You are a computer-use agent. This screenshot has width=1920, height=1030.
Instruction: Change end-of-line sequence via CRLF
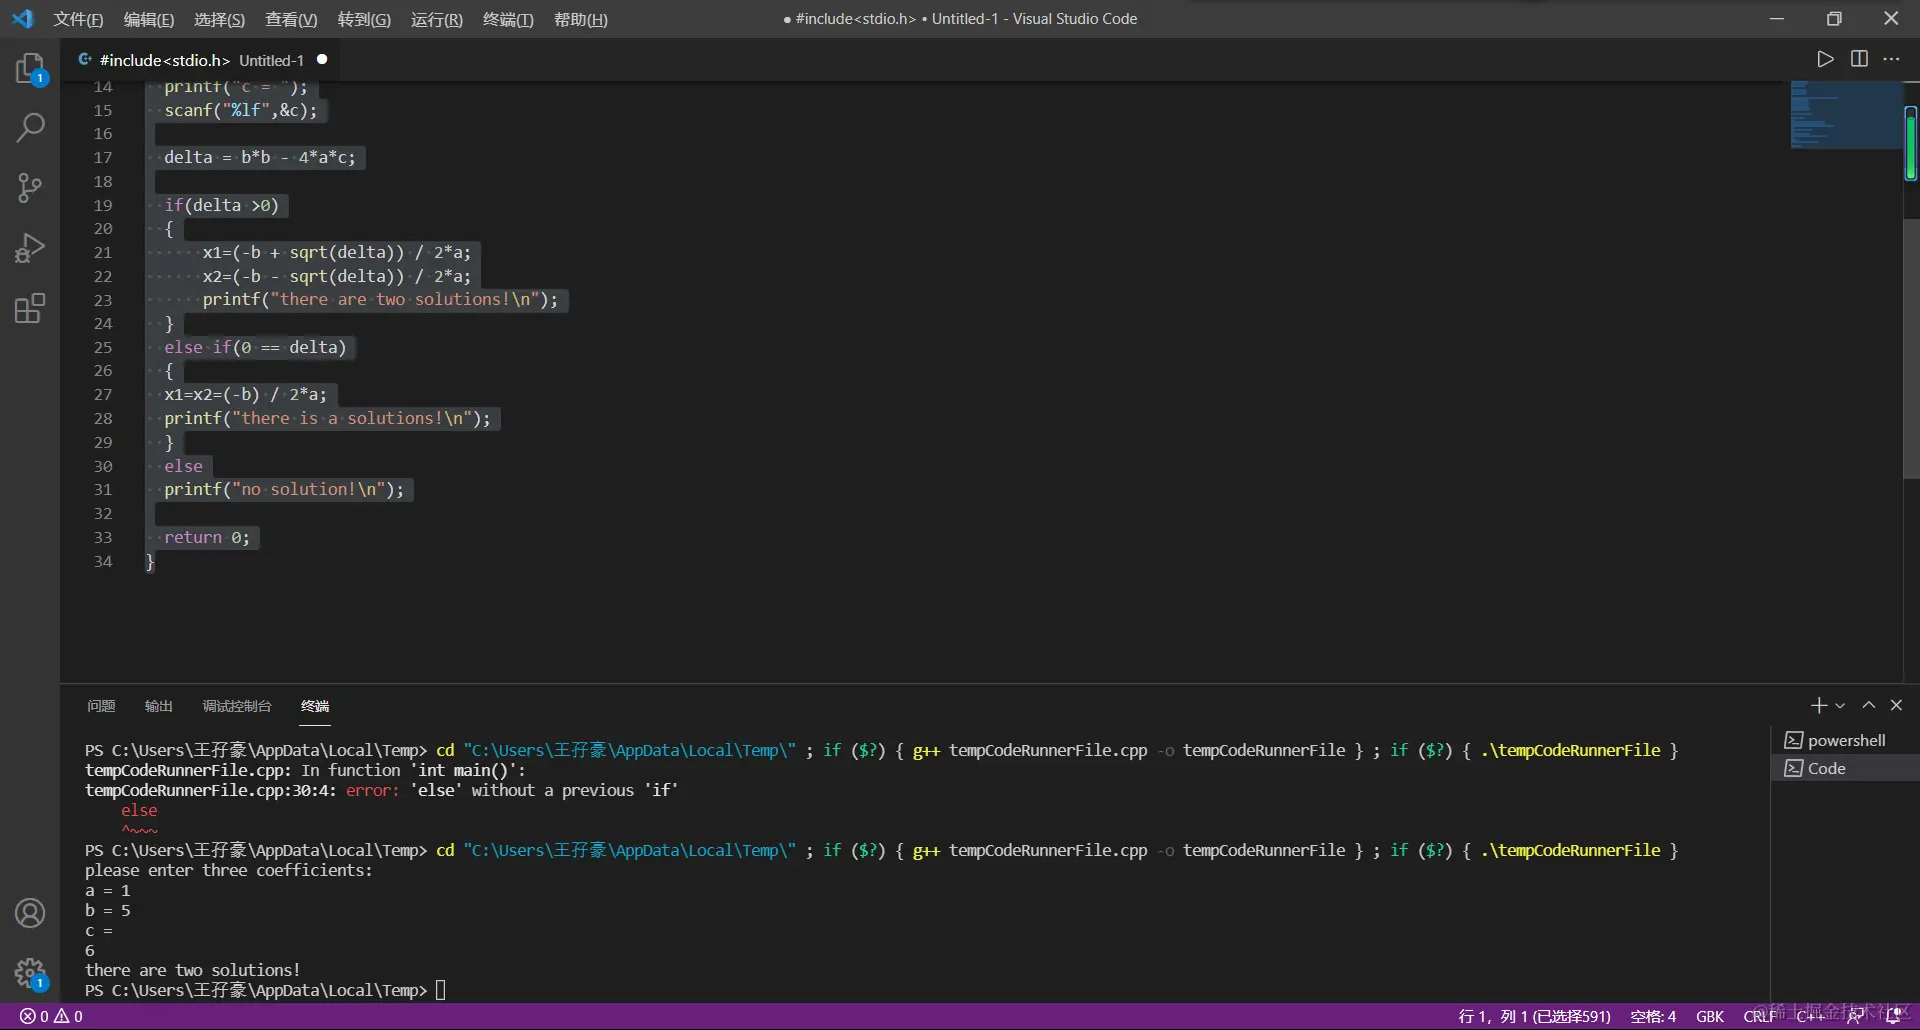point(1760,1016)
